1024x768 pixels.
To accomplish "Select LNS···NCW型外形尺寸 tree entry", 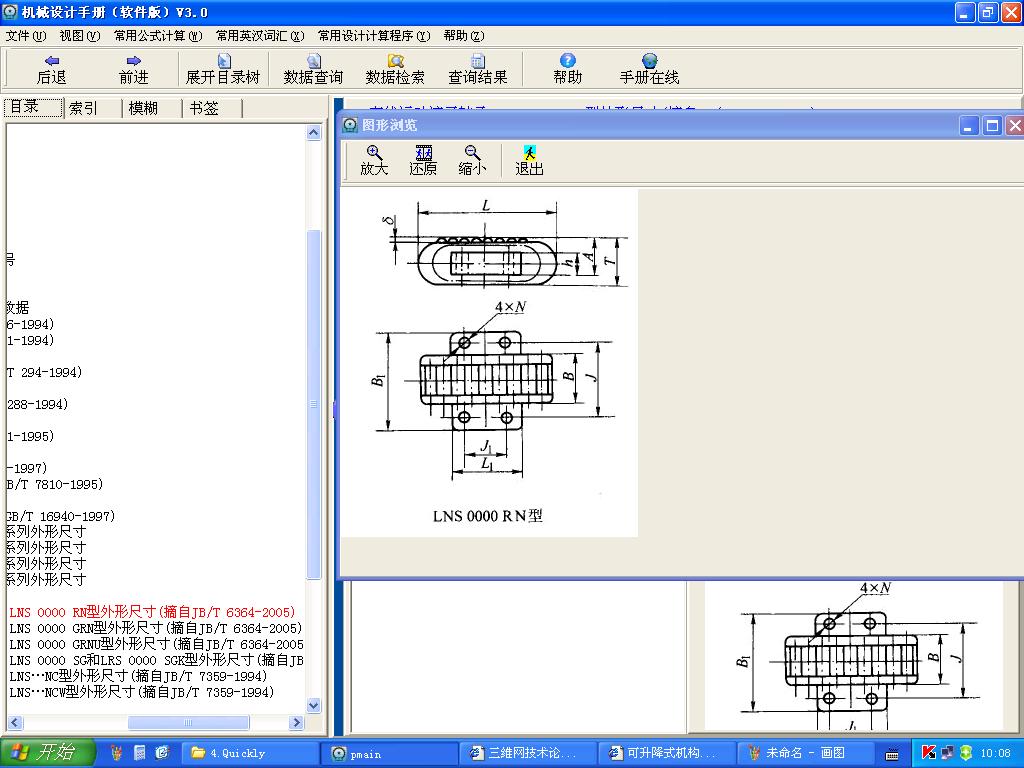I will click(x=141, y=692).
